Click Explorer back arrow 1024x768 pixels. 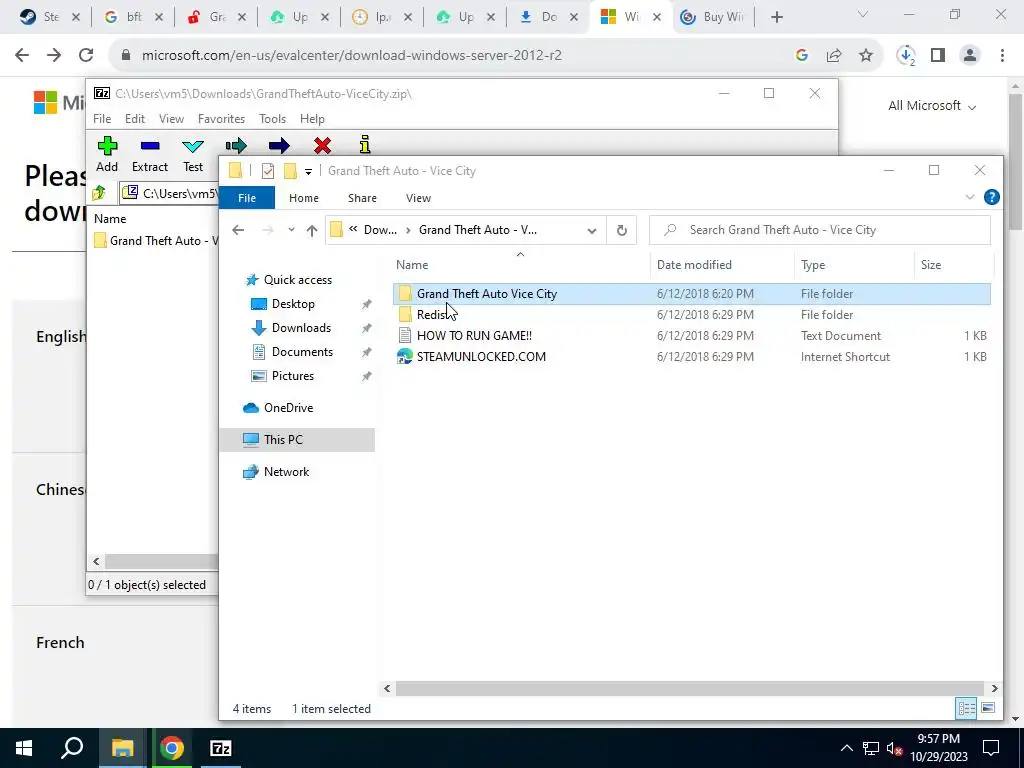point(238,230)
